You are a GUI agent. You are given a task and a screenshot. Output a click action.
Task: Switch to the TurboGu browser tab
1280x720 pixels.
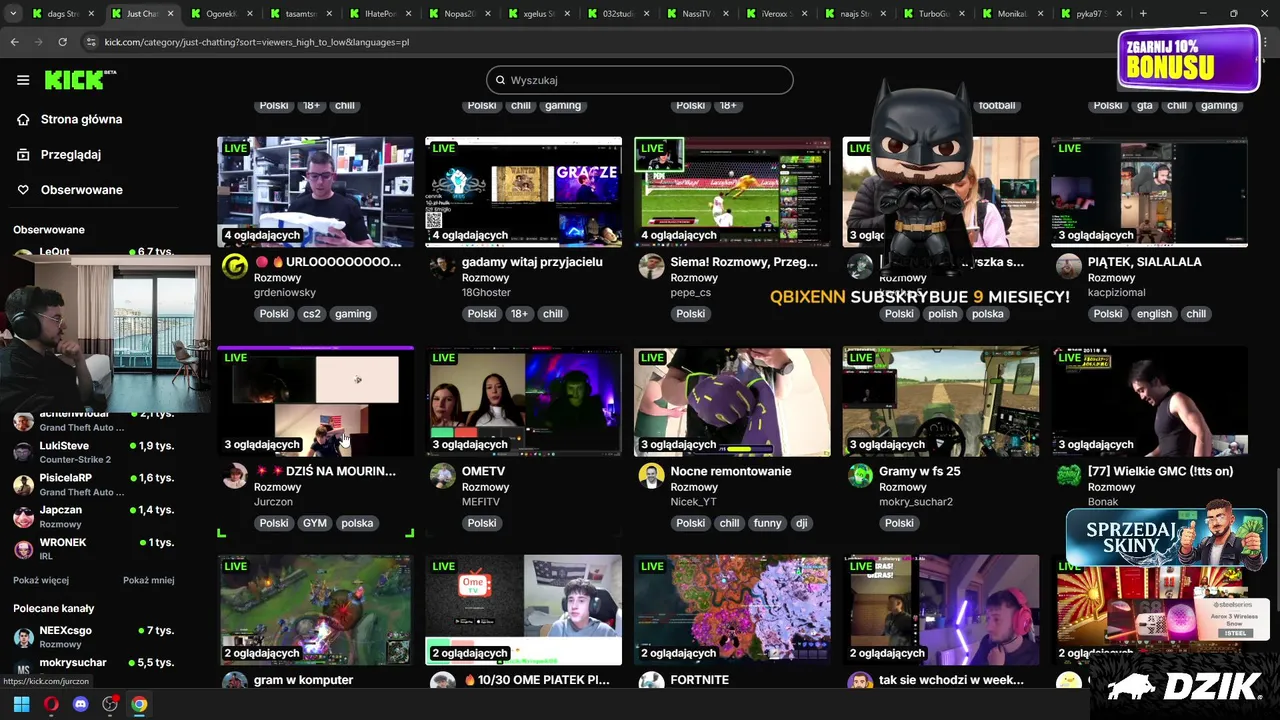[x=935, y=14]
